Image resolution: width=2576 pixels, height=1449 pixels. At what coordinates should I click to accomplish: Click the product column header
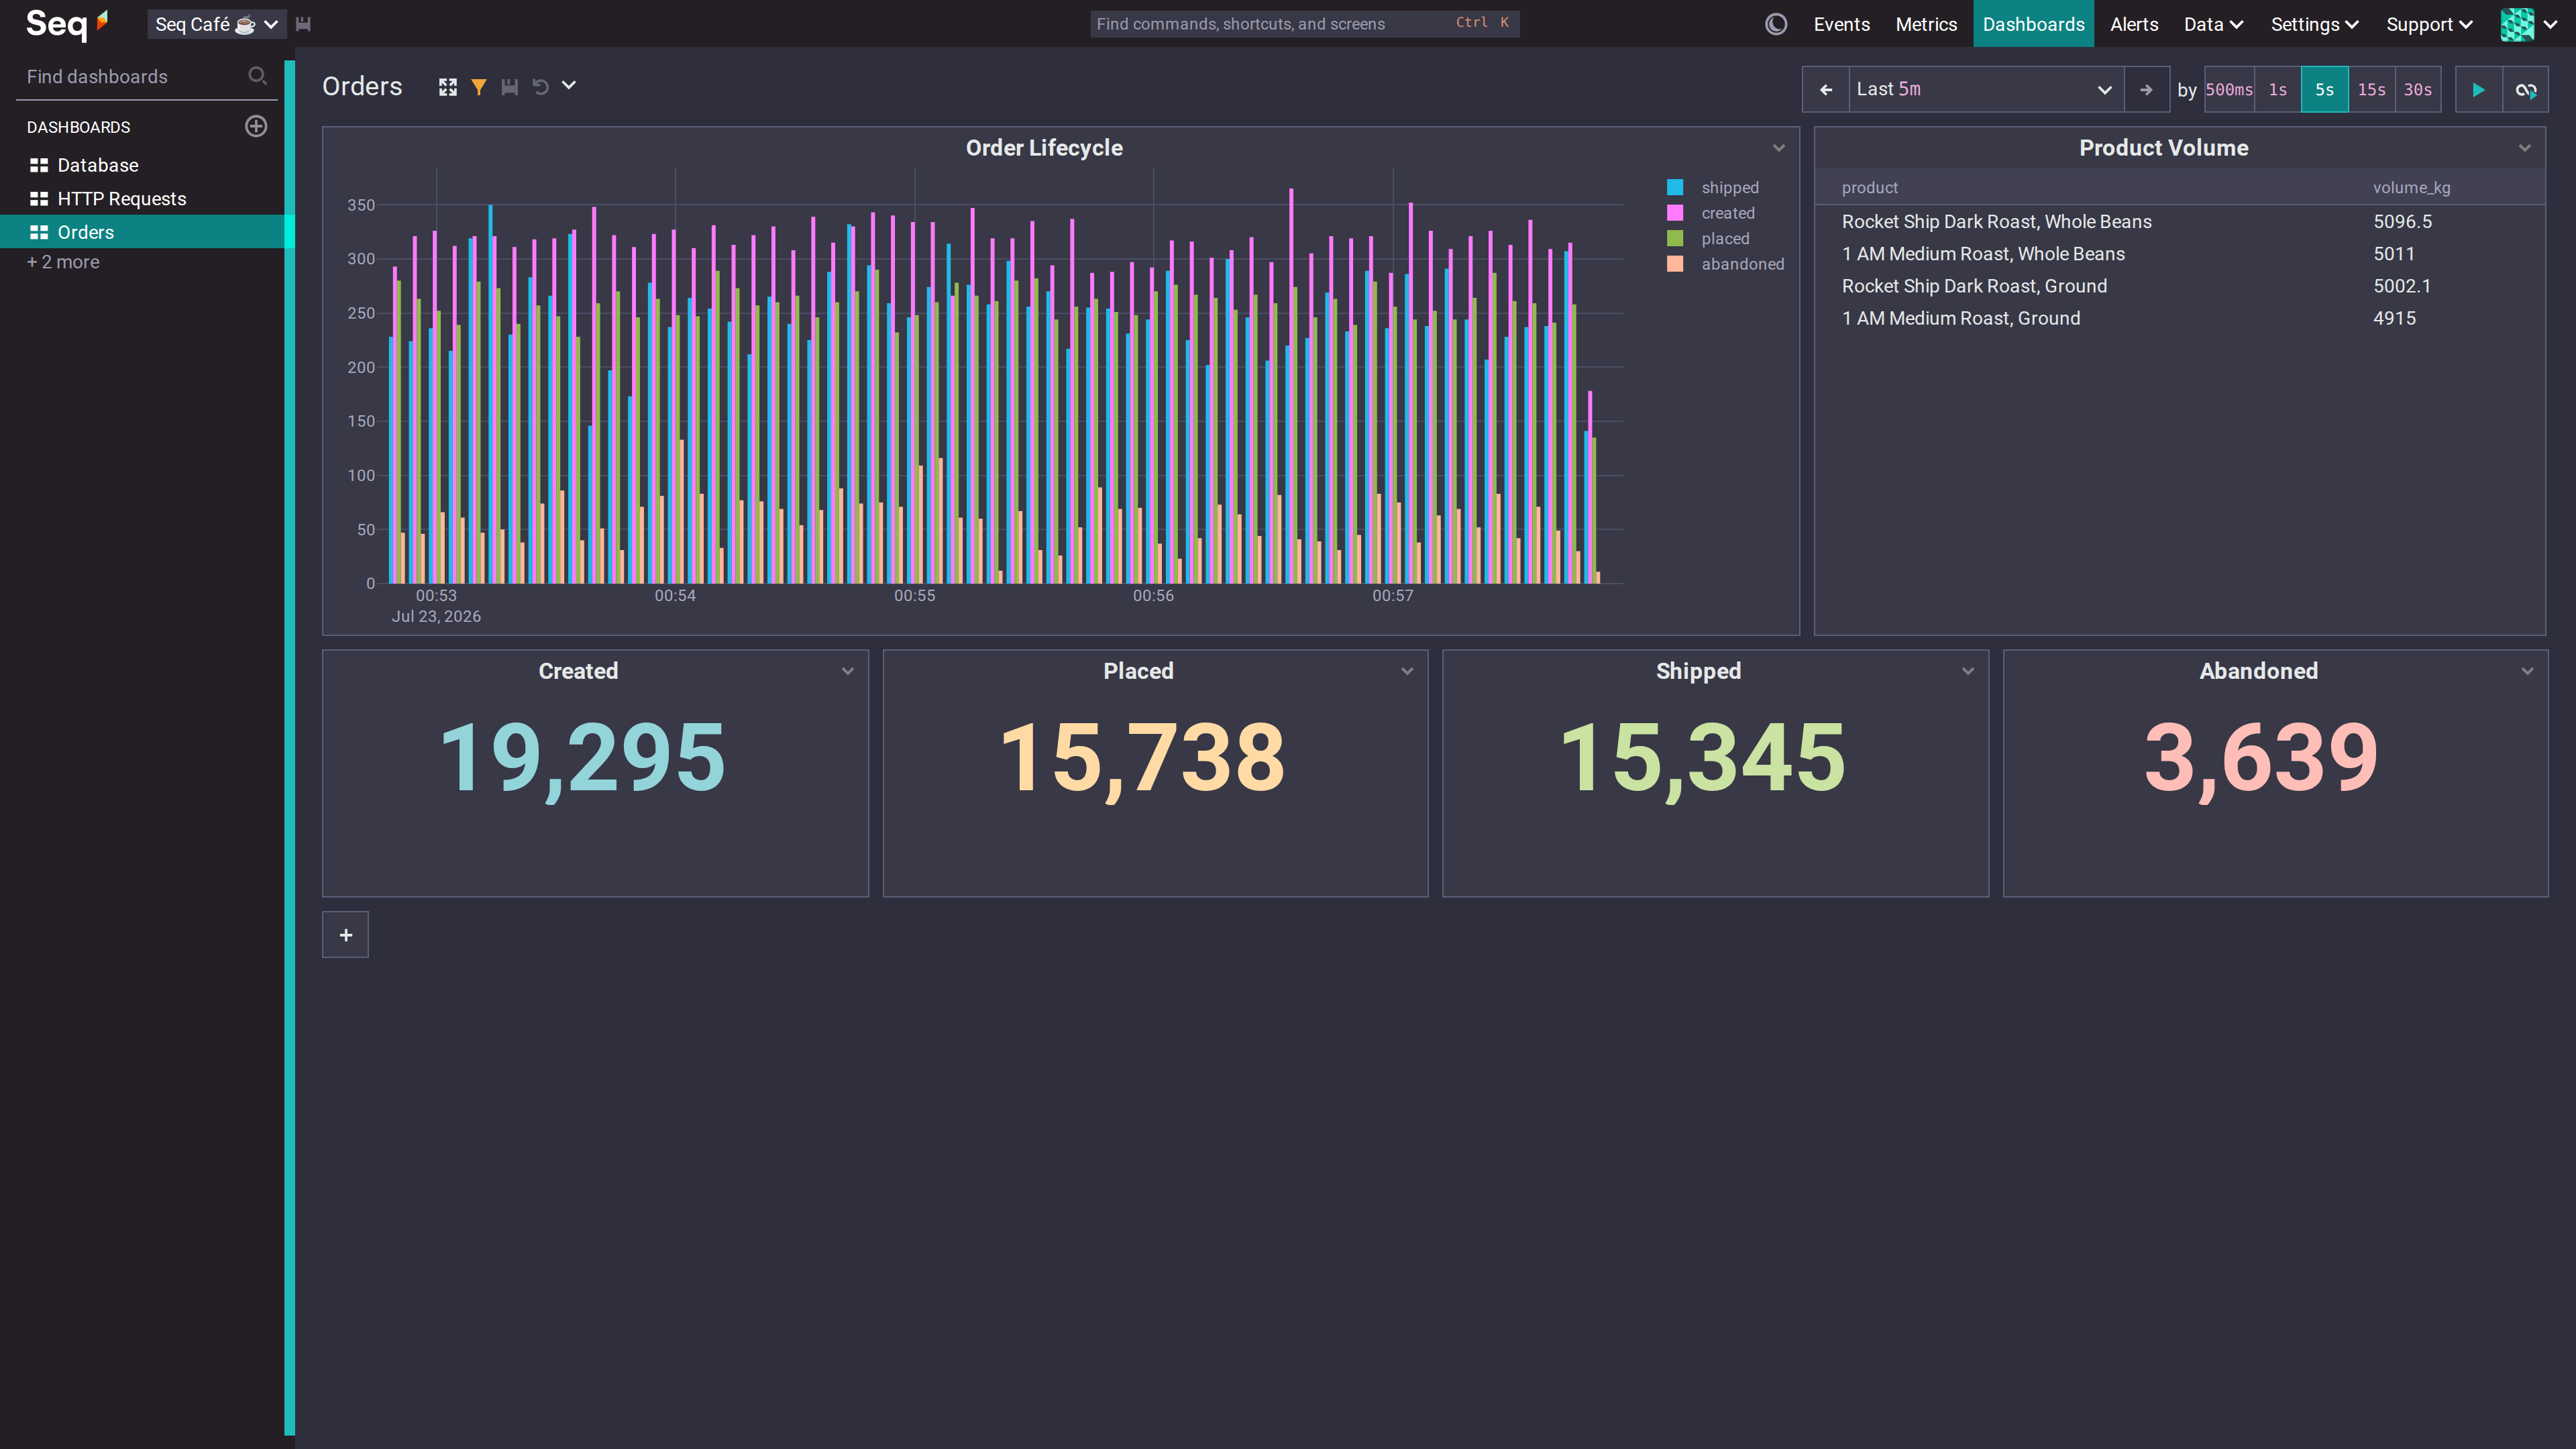coord(1869,187)
